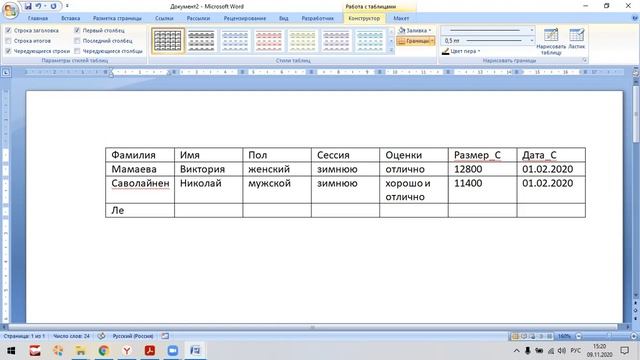Apply the red accent table style
The width and height of the screenshot is (640, 360).
[x=269, y=40]
